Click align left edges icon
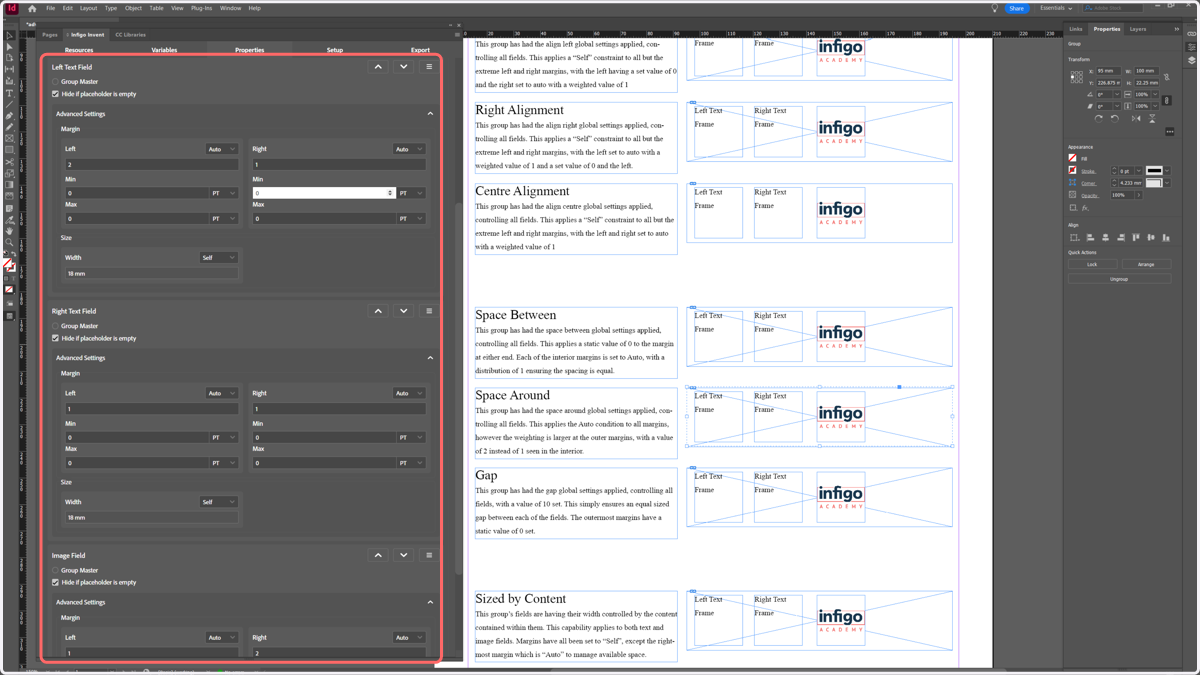This screenshot has width=1200, height=675. coord(1090,238)
